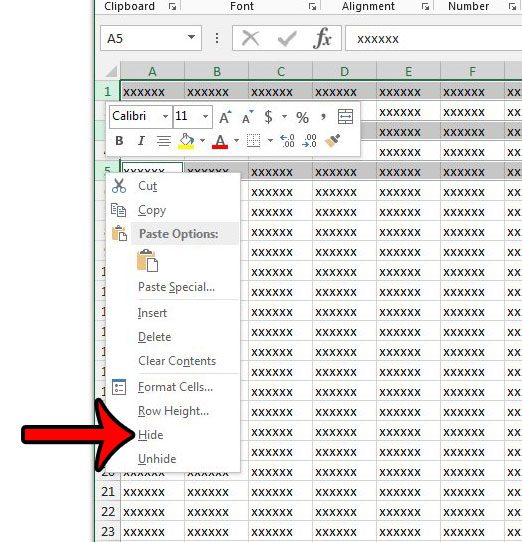The width and height of the screenshot is (522, 542).
Task: Choose Insert from the context menu
Action: pyautogui.click(x=173, y=313)
